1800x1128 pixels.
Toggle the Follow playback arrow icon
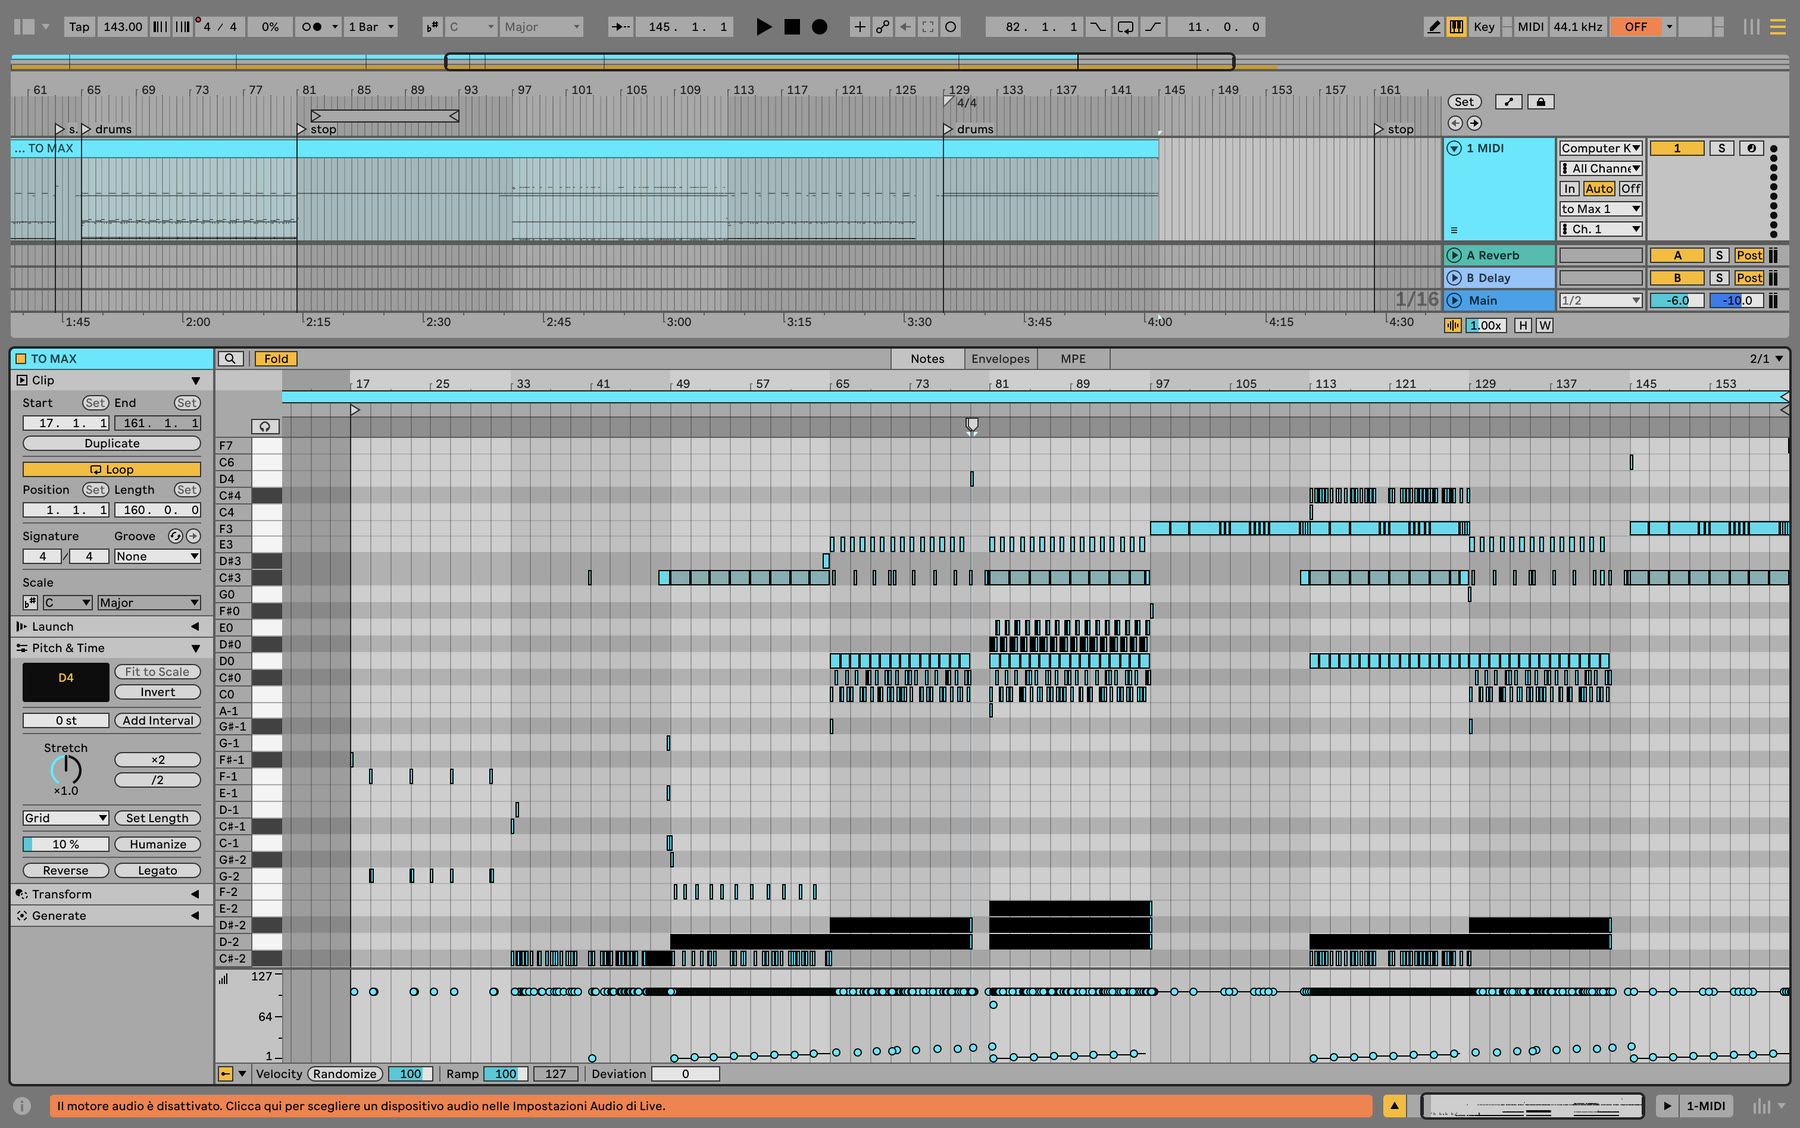(620, 27)
